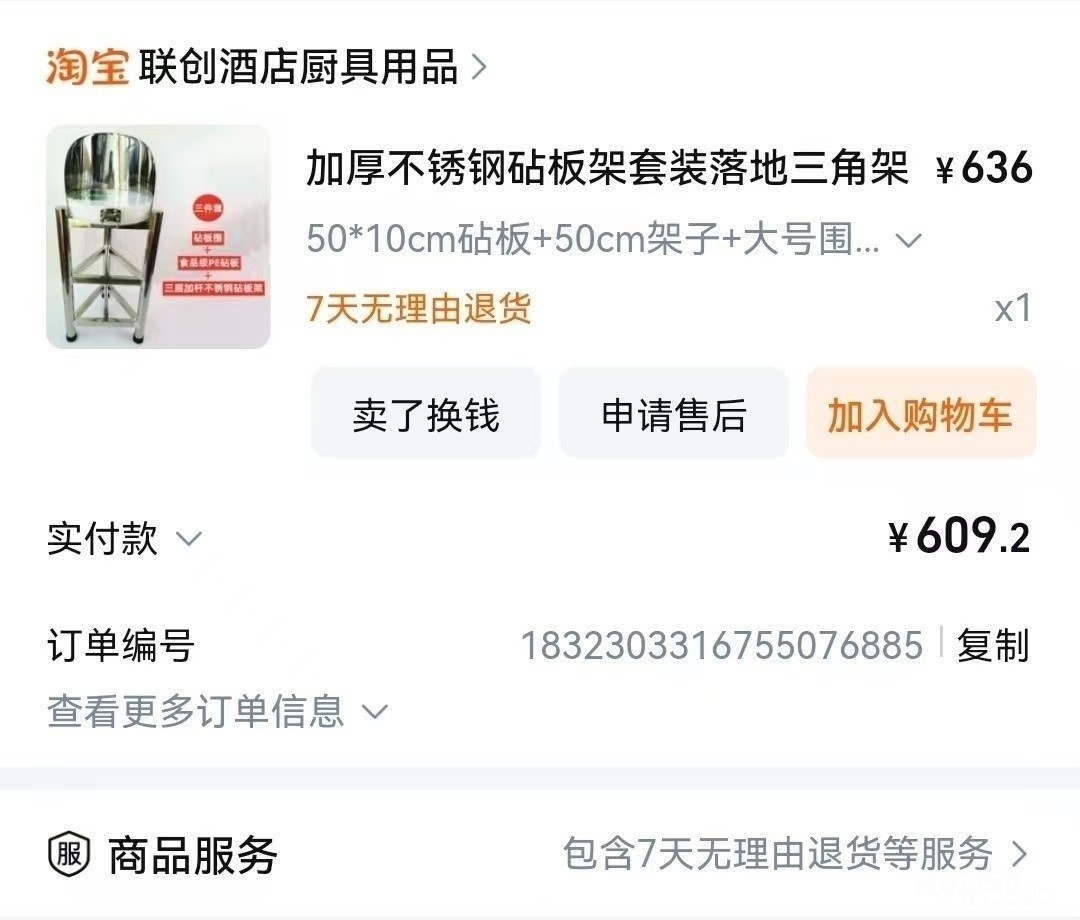
Task: Tap the chevron beside 查看更多订单信息
Action: [x=375, y=711]
